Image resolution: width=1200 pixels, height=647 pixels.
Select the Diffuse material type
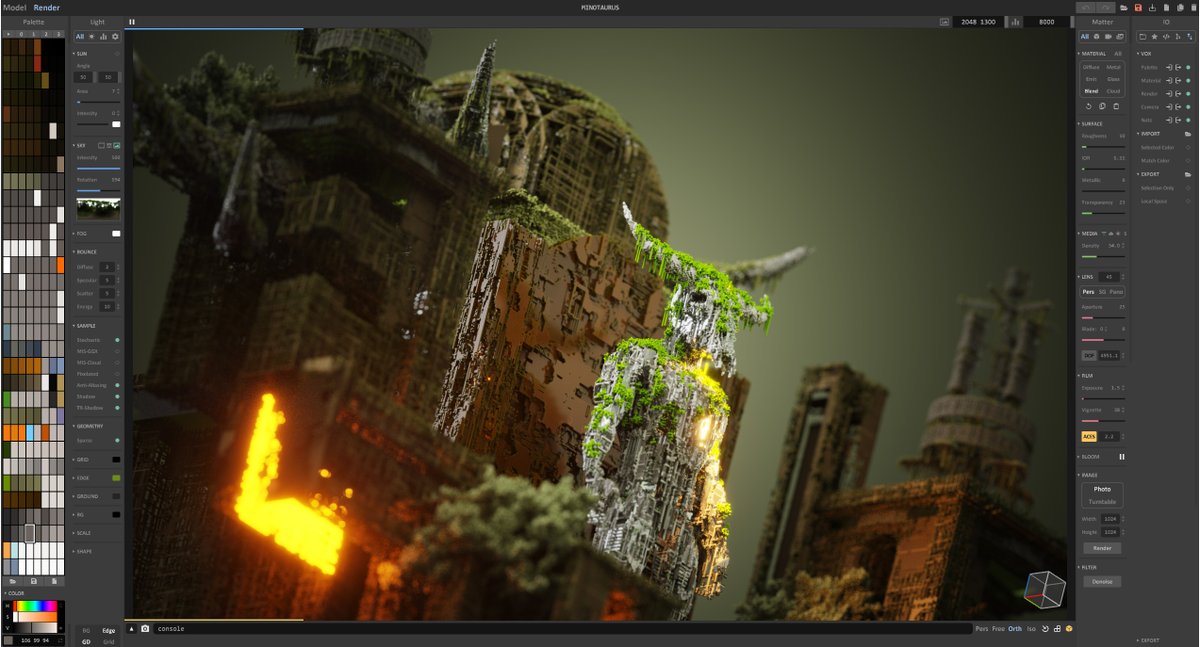(x=1091, y=67)
